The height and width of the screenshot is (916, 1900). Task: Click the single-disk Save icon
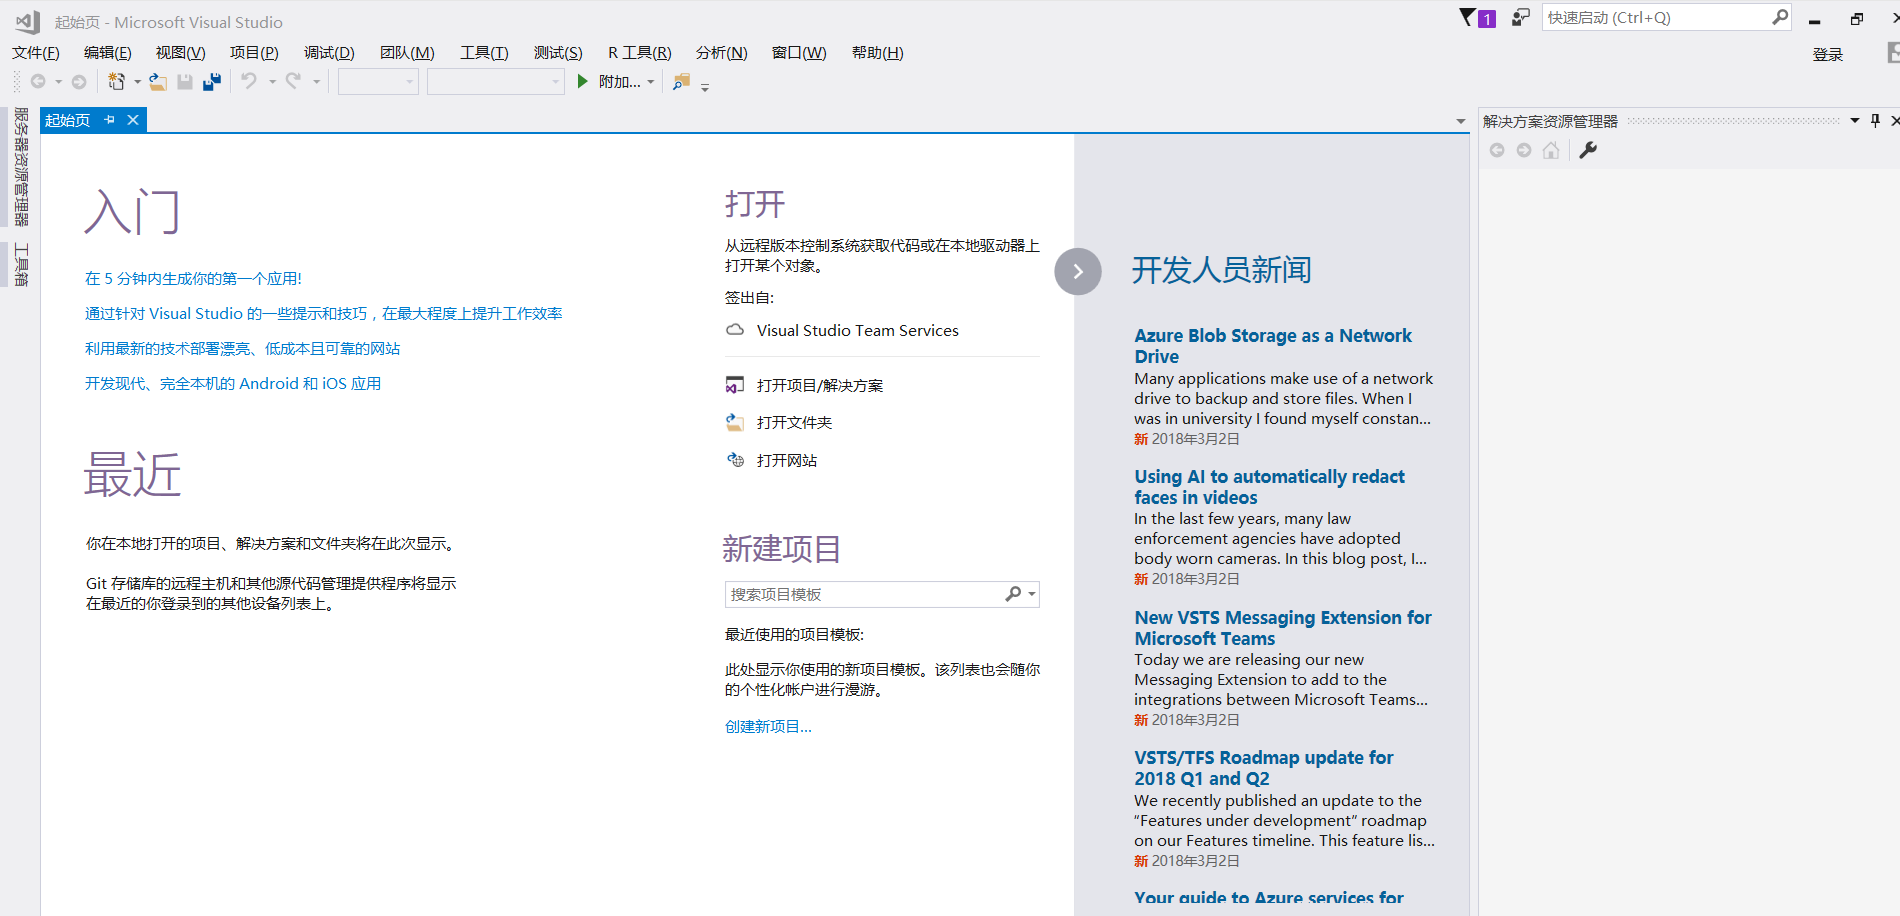[185, 82]
